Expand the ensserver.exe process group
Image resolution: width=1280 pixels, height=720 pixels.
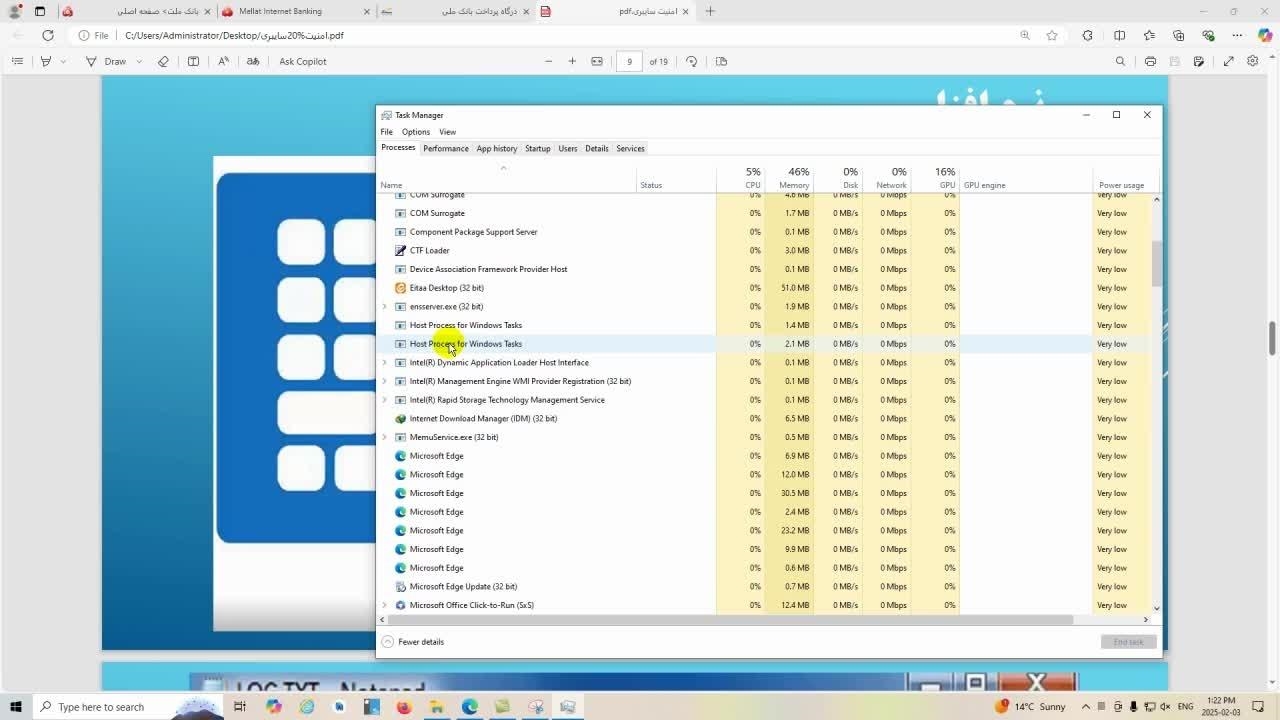pos(385,307)
